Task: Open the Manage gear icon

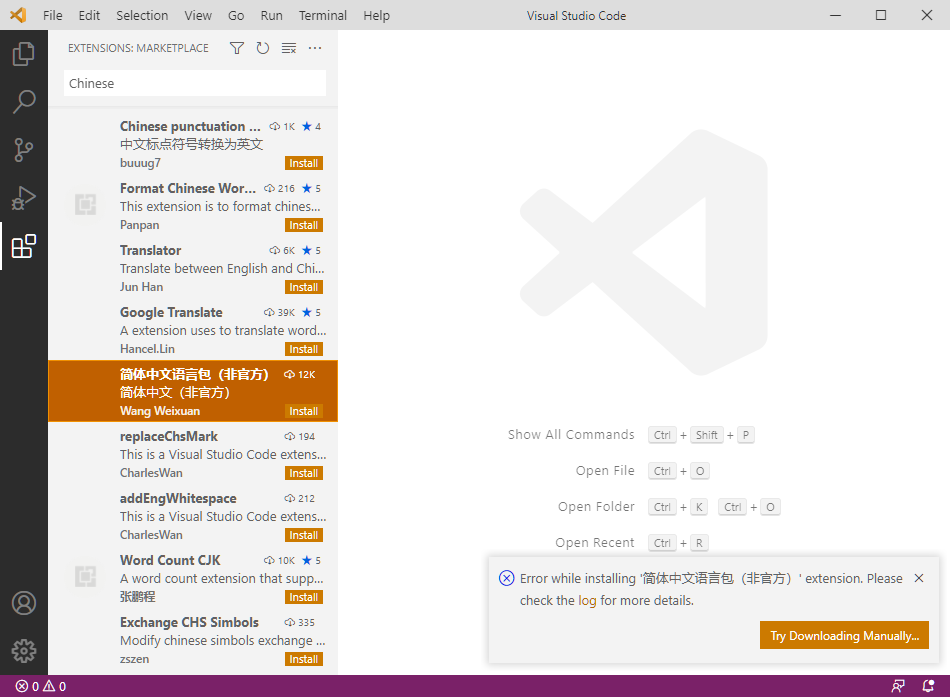Action: [24, 651]
